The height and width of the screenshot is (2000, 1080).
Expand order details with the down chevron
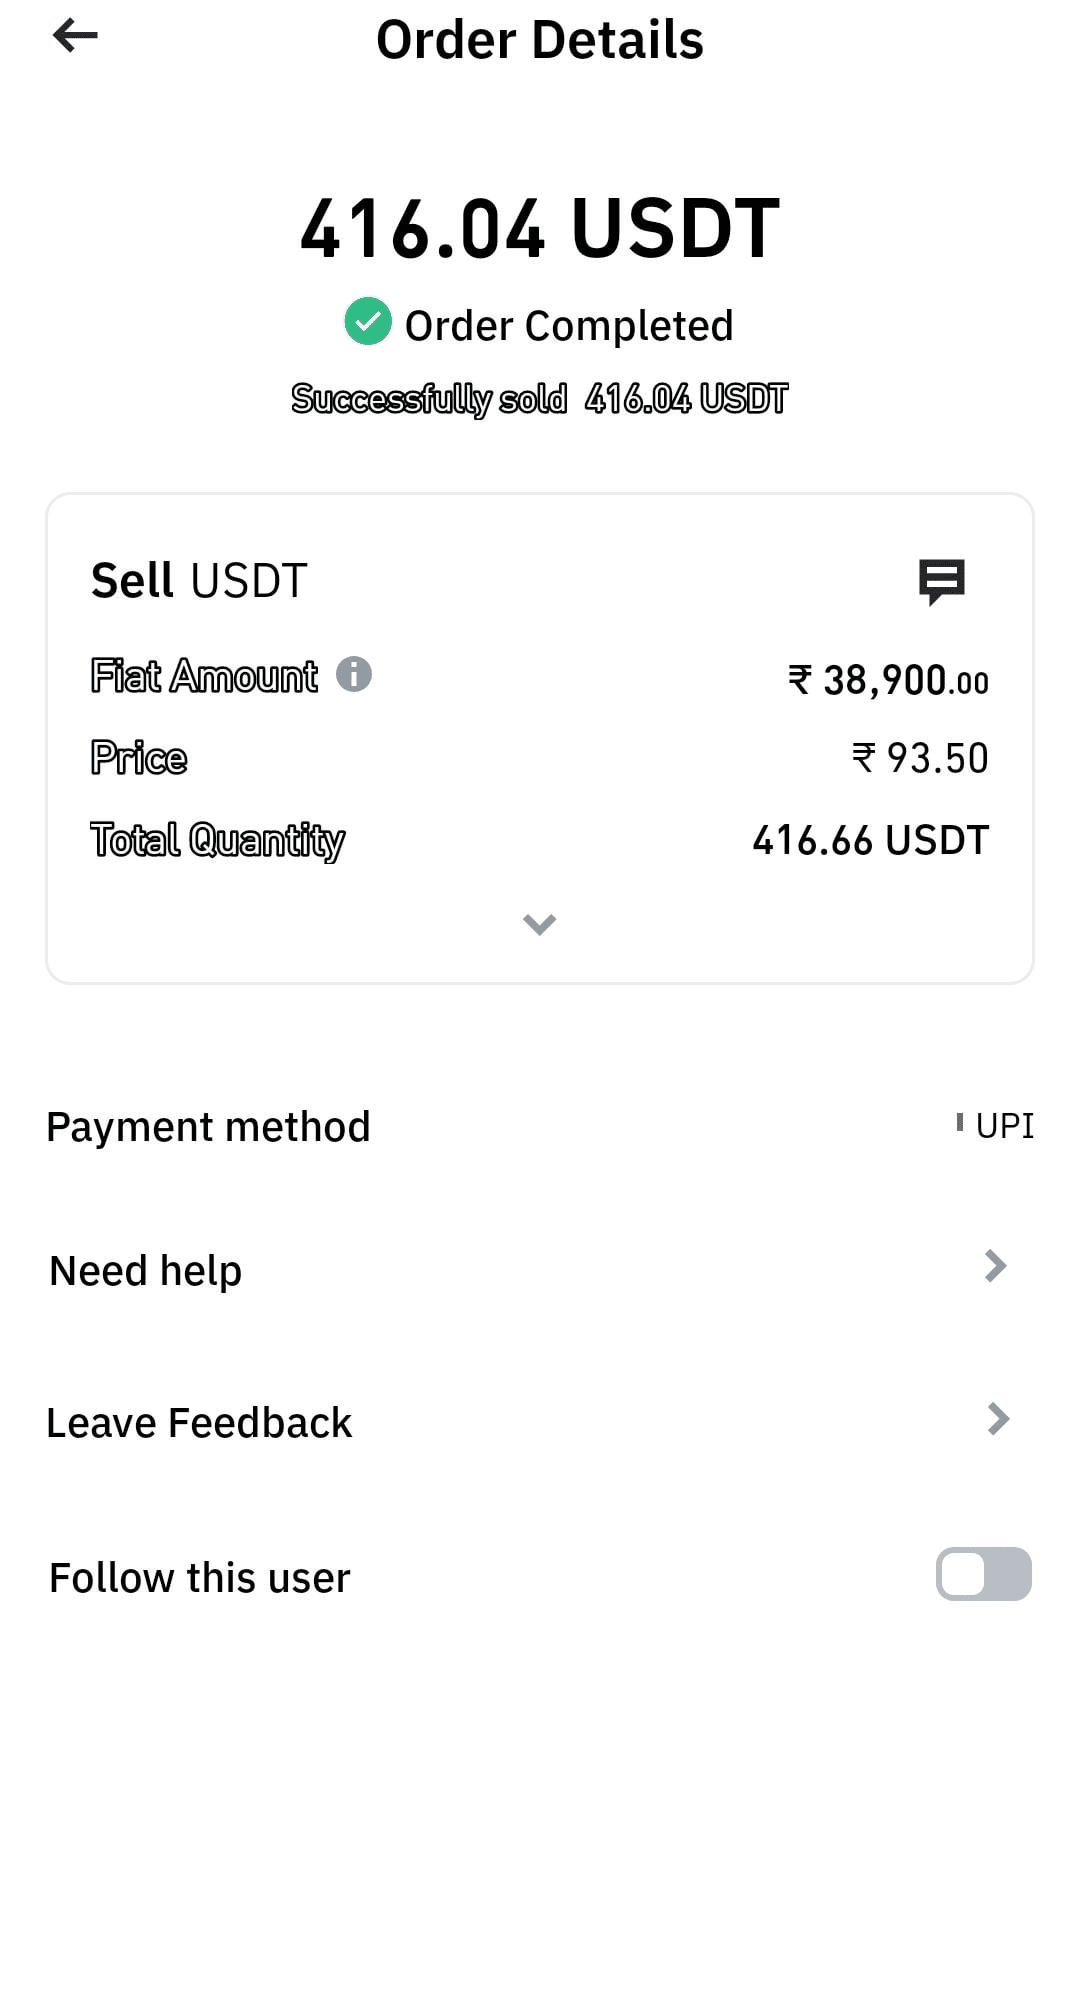pos(539,924)
